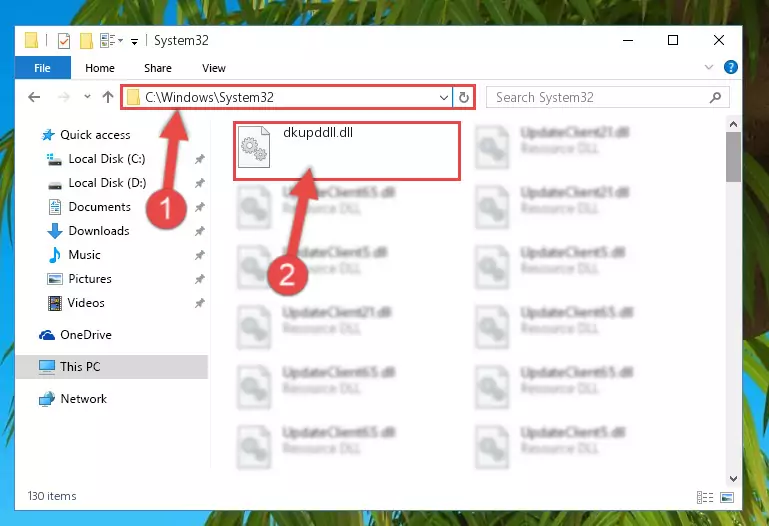The height and width of the screenshot is (526, 769).
Task: Open the View ribbon tab
Action: (x=214, y=68)
